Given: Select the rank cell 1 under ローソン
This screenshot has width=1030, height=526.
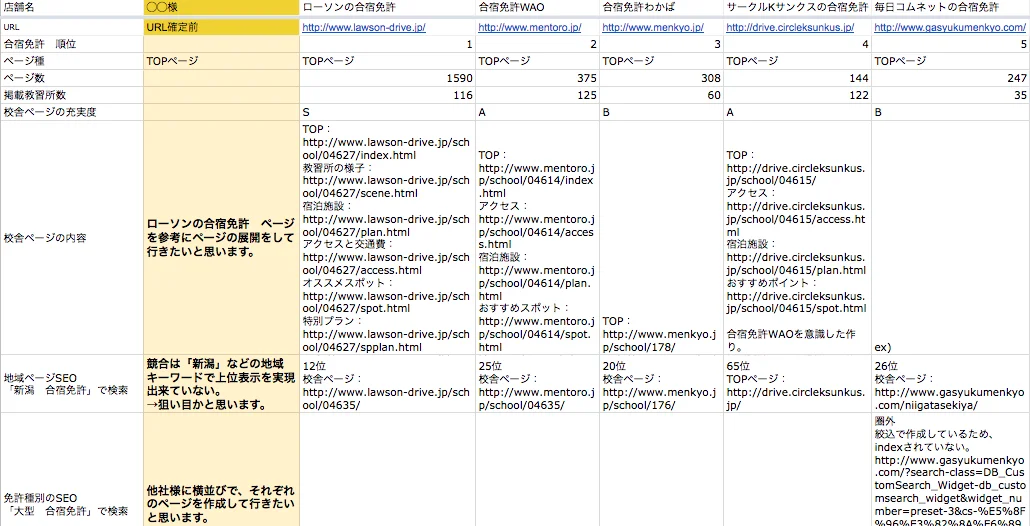Looking at the screenshot, I should 387,45.
